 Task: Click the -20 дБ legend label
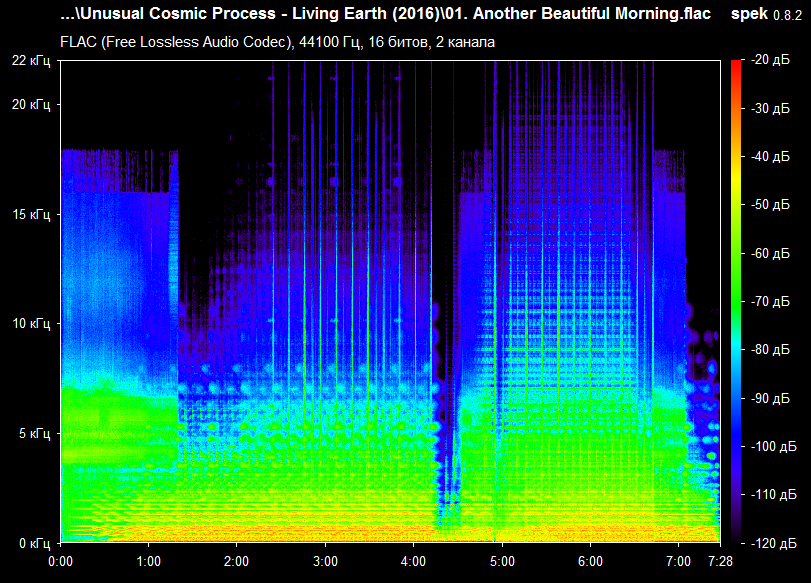point(770,60)
